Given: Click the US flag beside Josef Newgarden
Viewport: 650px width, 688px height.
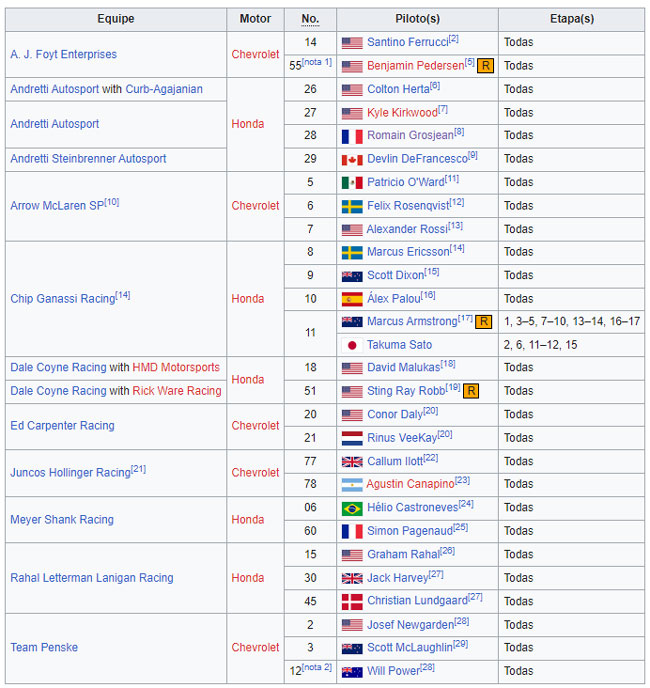Looking at the screenshot, I should coord(352,625).
